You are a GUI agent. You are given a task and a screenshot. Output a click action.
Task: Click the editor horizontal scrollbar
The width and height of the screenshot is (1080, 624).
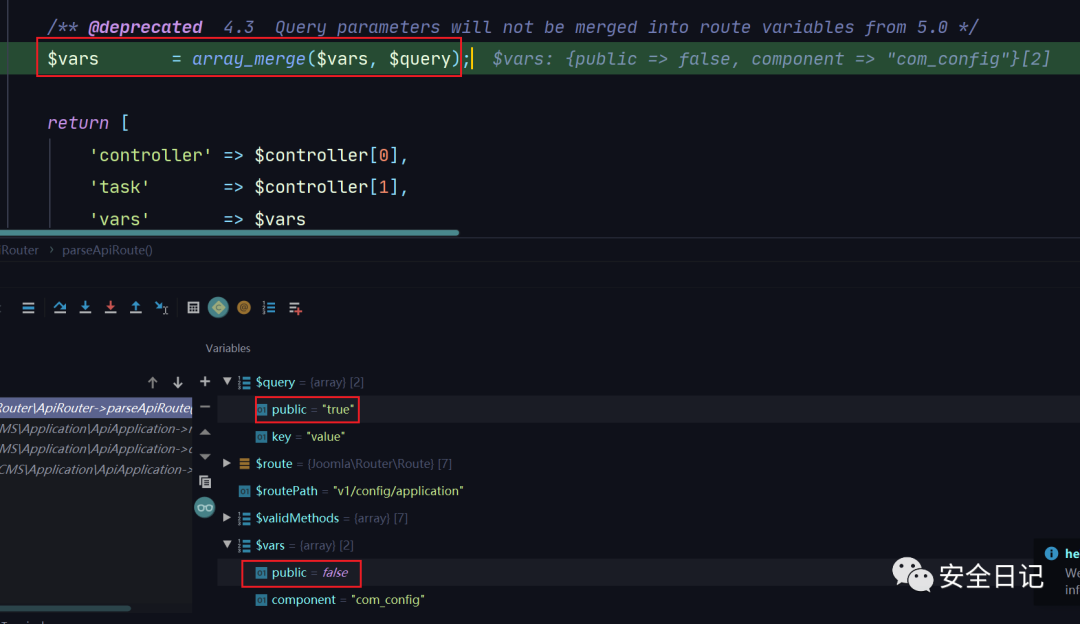(230, 233)
